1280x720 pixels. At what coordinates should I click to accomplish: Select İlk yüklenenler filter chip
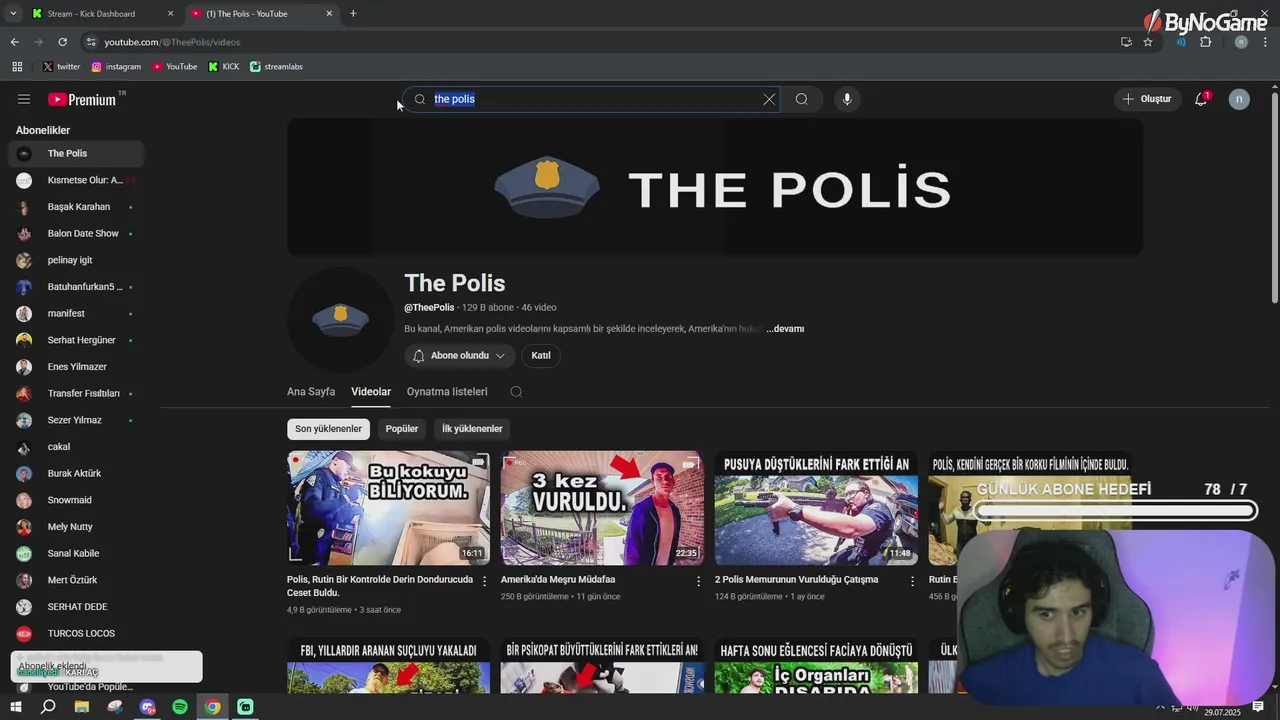pyautogui.click(x=472, y=429)
